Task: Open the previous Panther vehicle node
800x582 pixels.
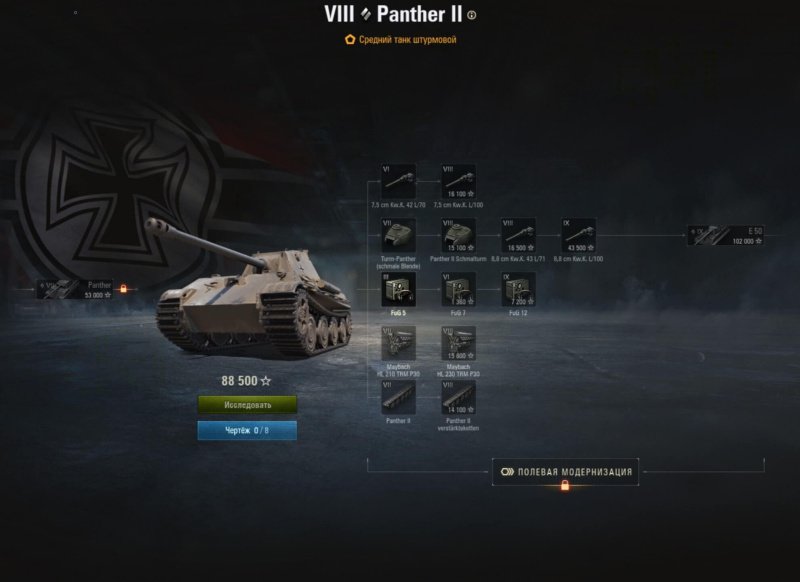Action: 74,289
